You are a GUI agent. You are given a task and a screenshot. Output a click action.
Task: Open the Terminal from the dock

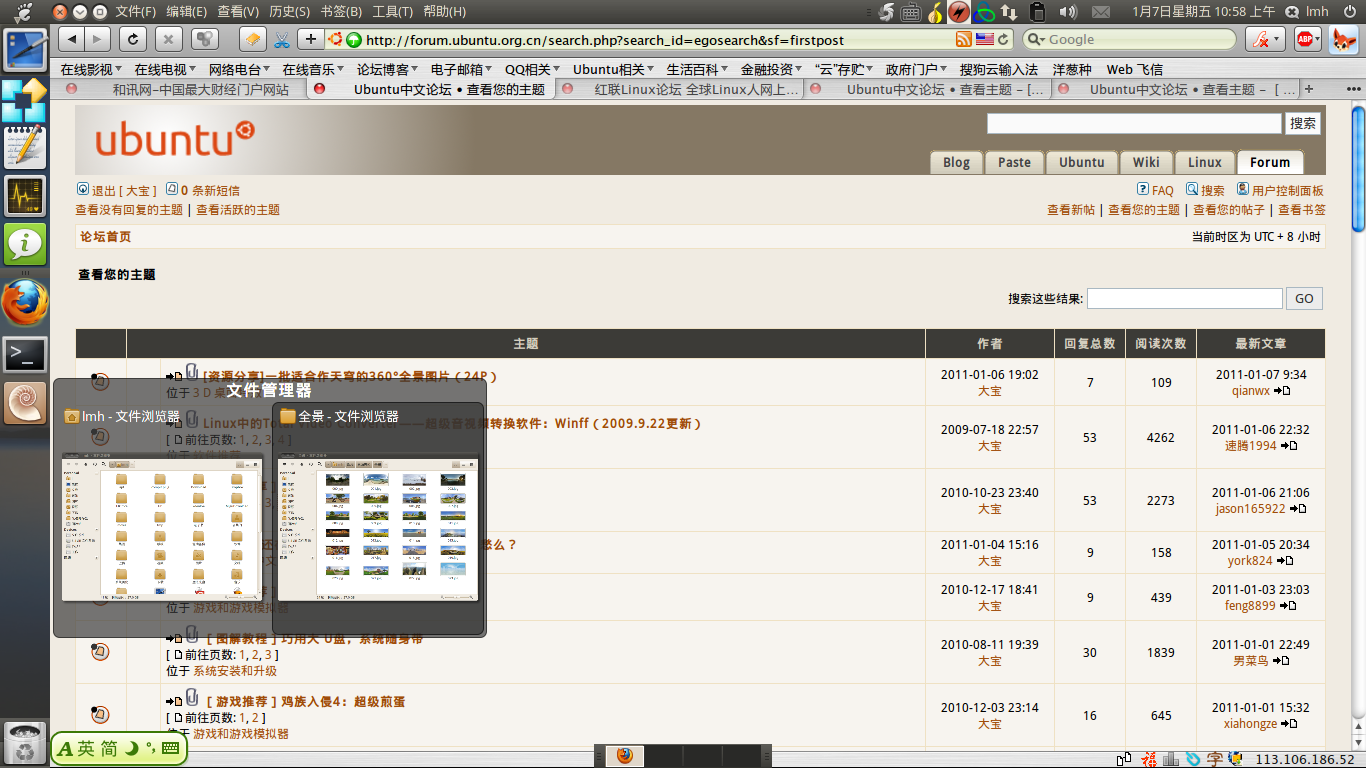coord(25,354)
